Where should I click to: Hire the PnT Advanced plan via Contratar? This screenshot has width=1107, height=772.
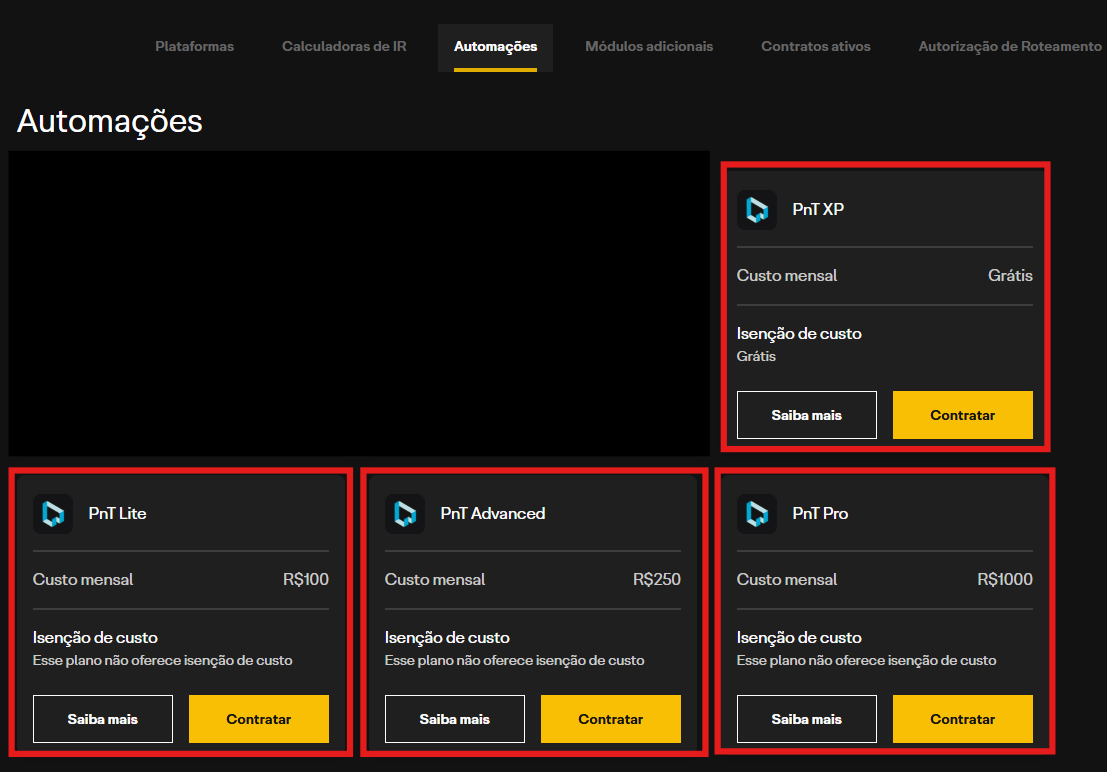tap(611, 719)
